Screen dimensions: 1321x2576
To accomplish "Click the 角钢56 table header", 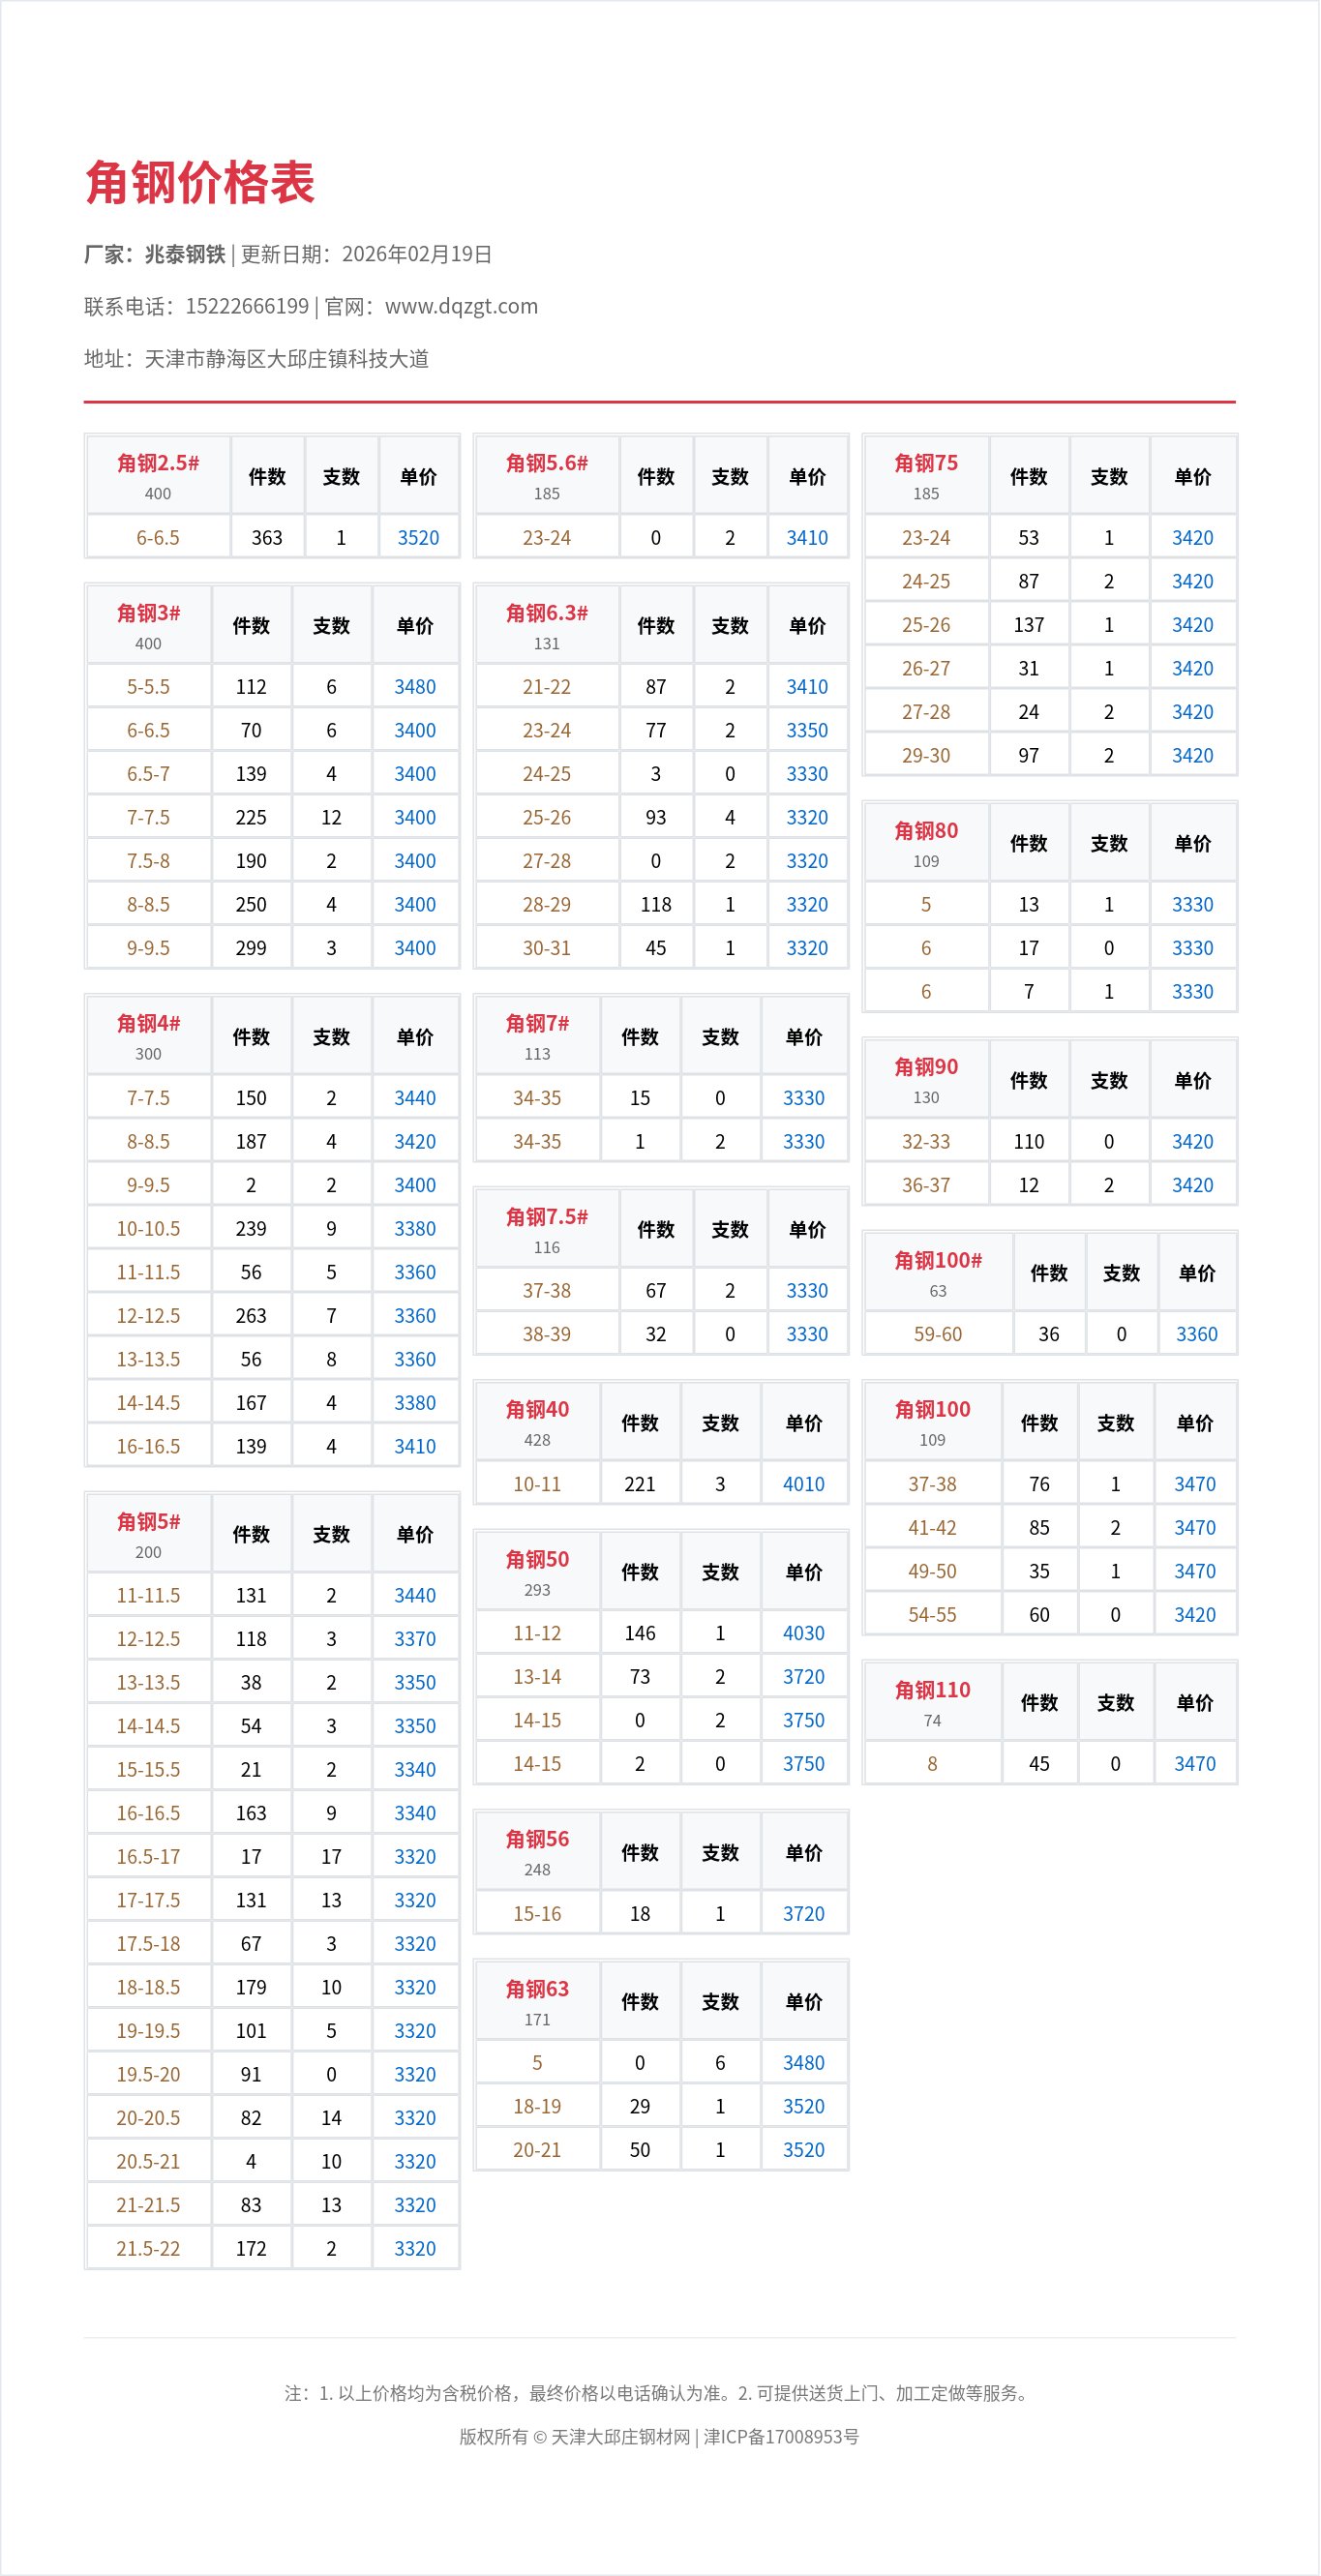I will click(x=537, y=1853).
